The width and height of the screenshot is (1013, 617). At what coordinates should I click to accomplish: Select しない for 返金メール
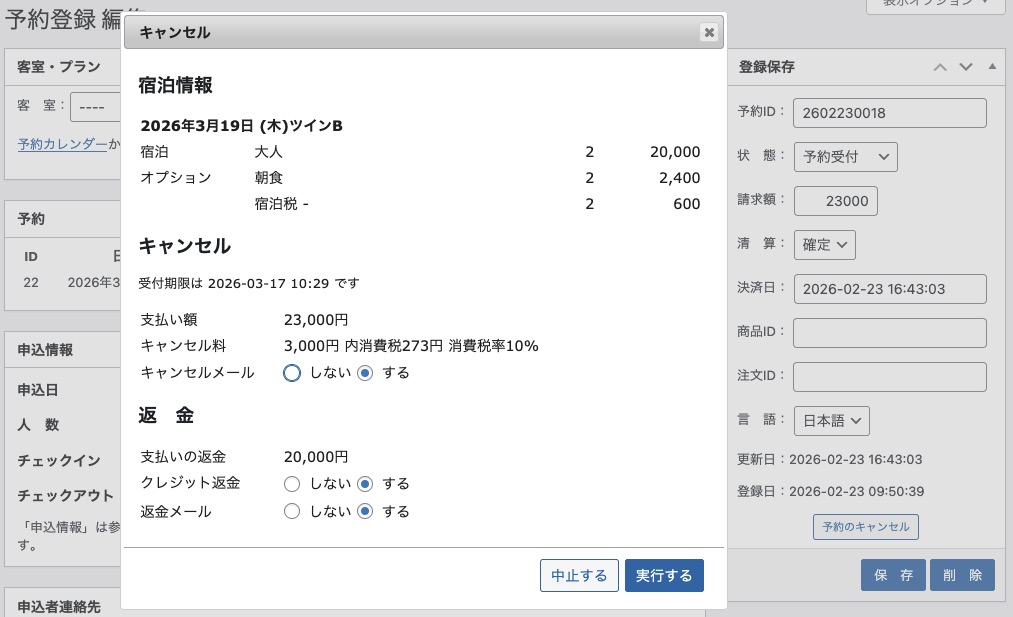[292, 512]
